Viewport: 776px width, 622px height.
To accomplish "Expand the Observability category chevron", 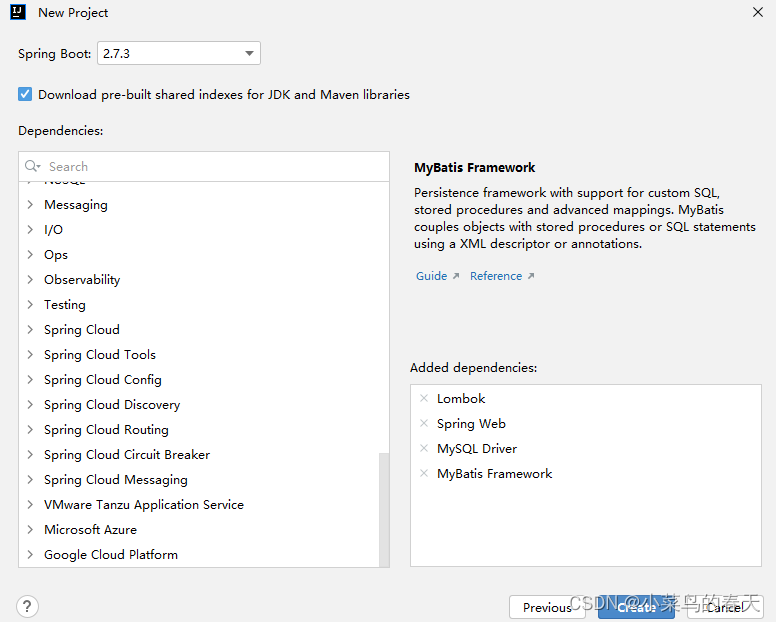I will pyautogui.click(x=30, y=280).
